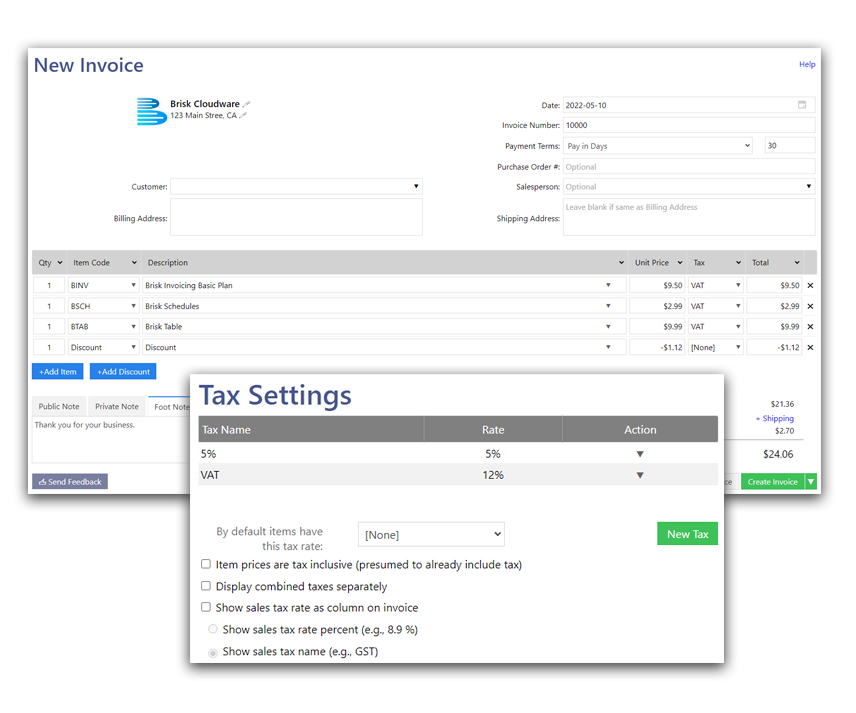The width and height of the screenshot is (856, 713).
Task: Select 'Show sales tax name' radio option
Action: pyautogui.click(x=213, y=652)
